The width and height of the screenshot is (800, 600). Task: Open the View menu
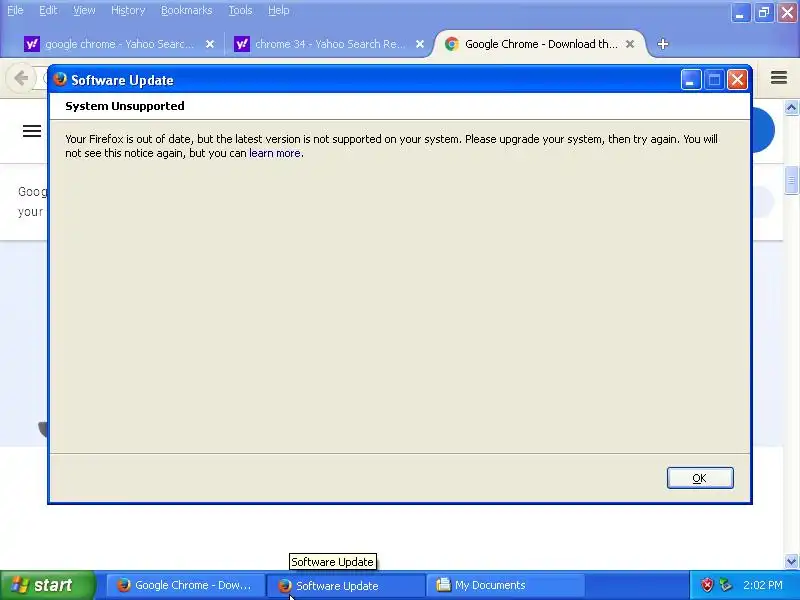[84, 10]
